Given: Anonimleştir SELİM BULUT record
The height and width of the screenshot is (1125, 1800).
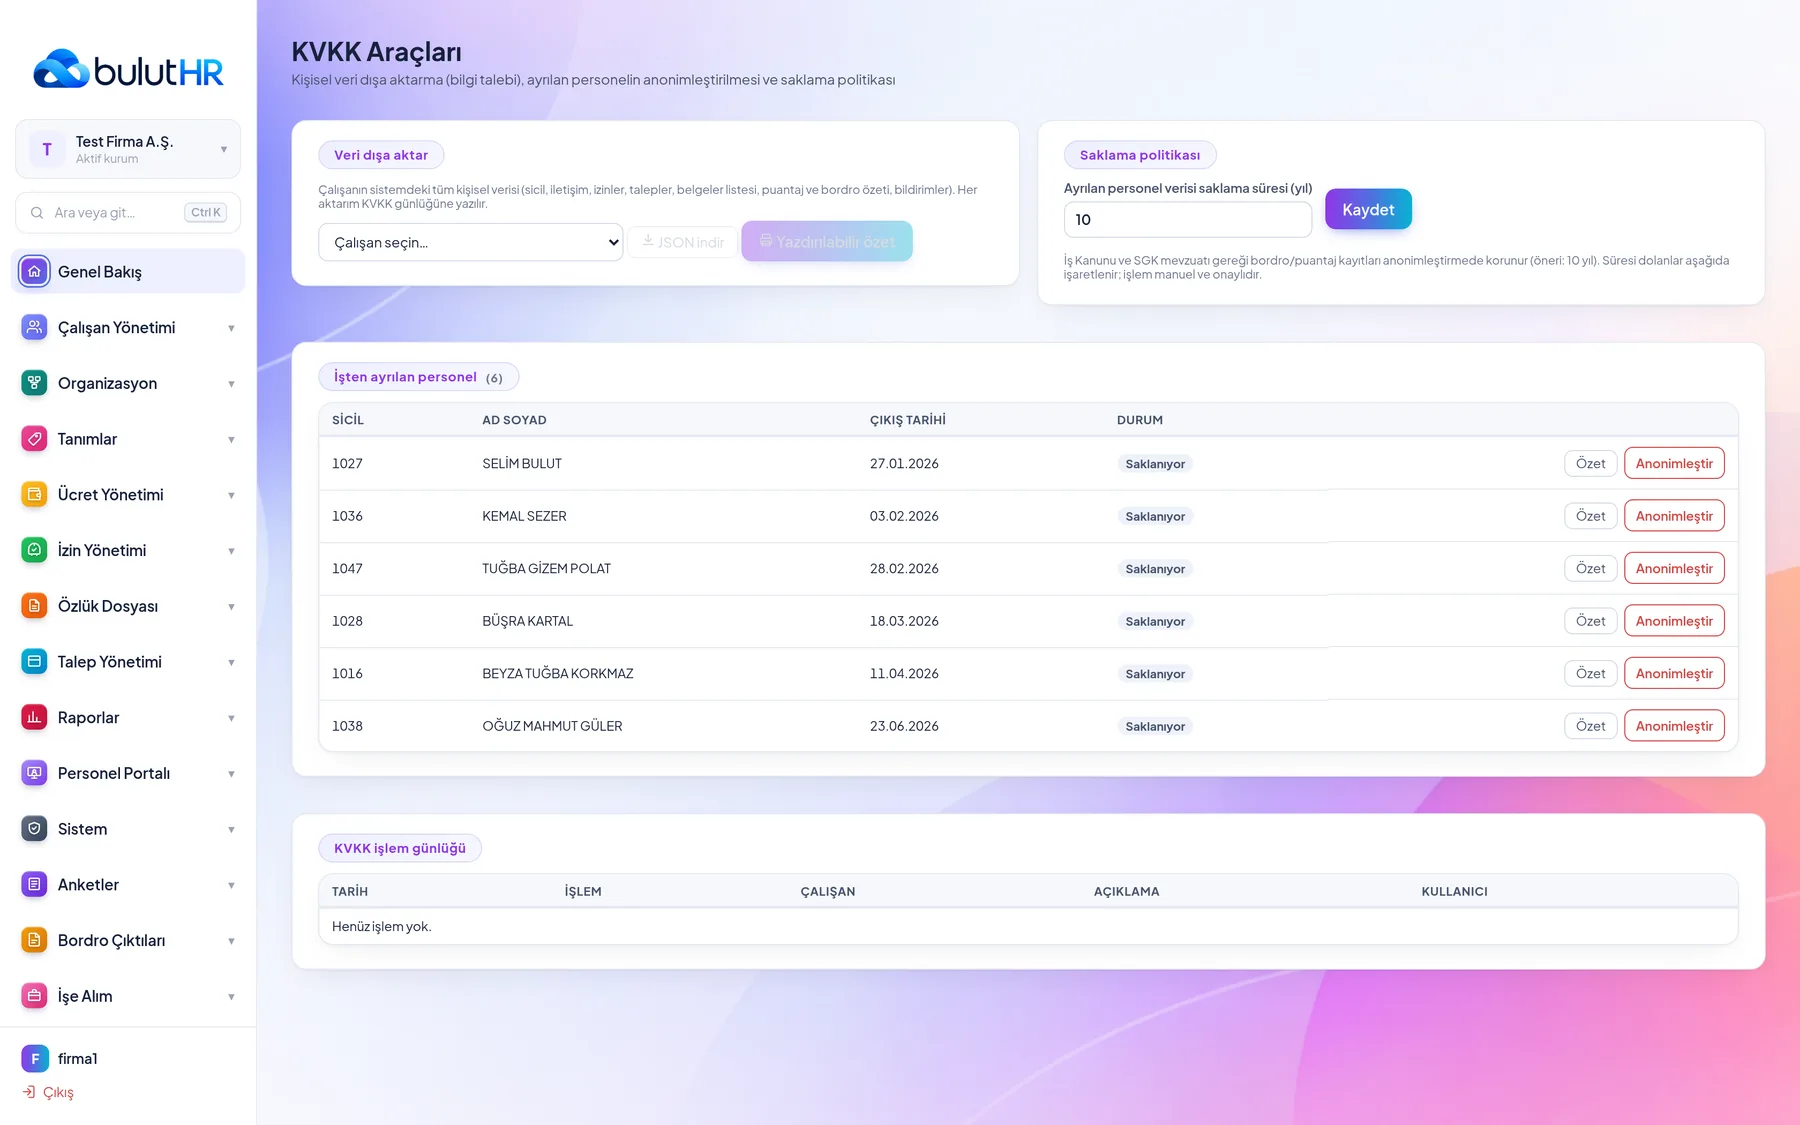Looking at the screenshot, I should coord(1674,463).
